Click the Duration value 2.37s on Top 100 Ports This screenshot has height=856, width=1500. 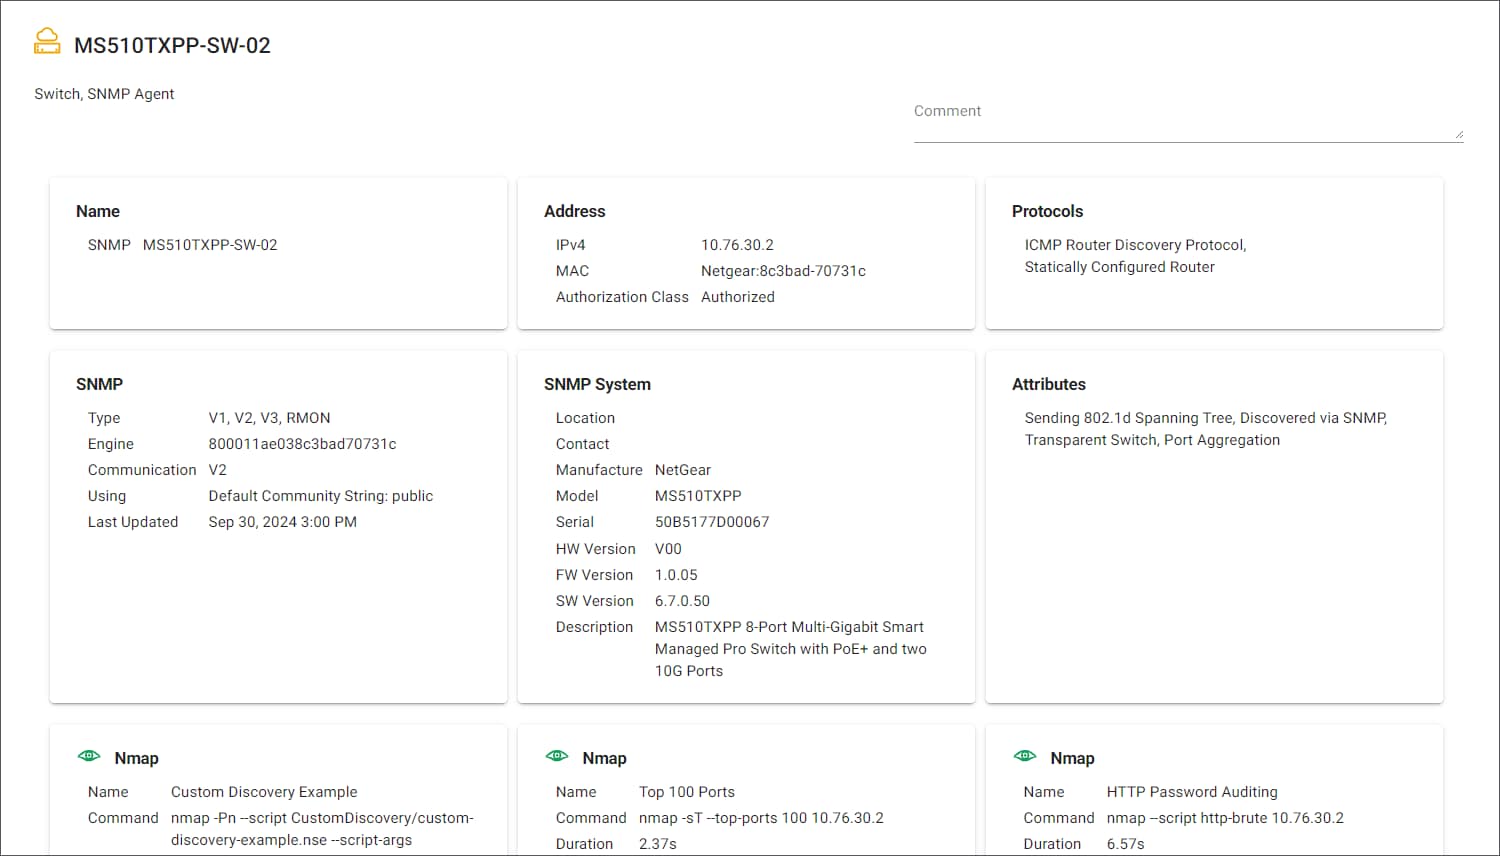click(659, 843)
